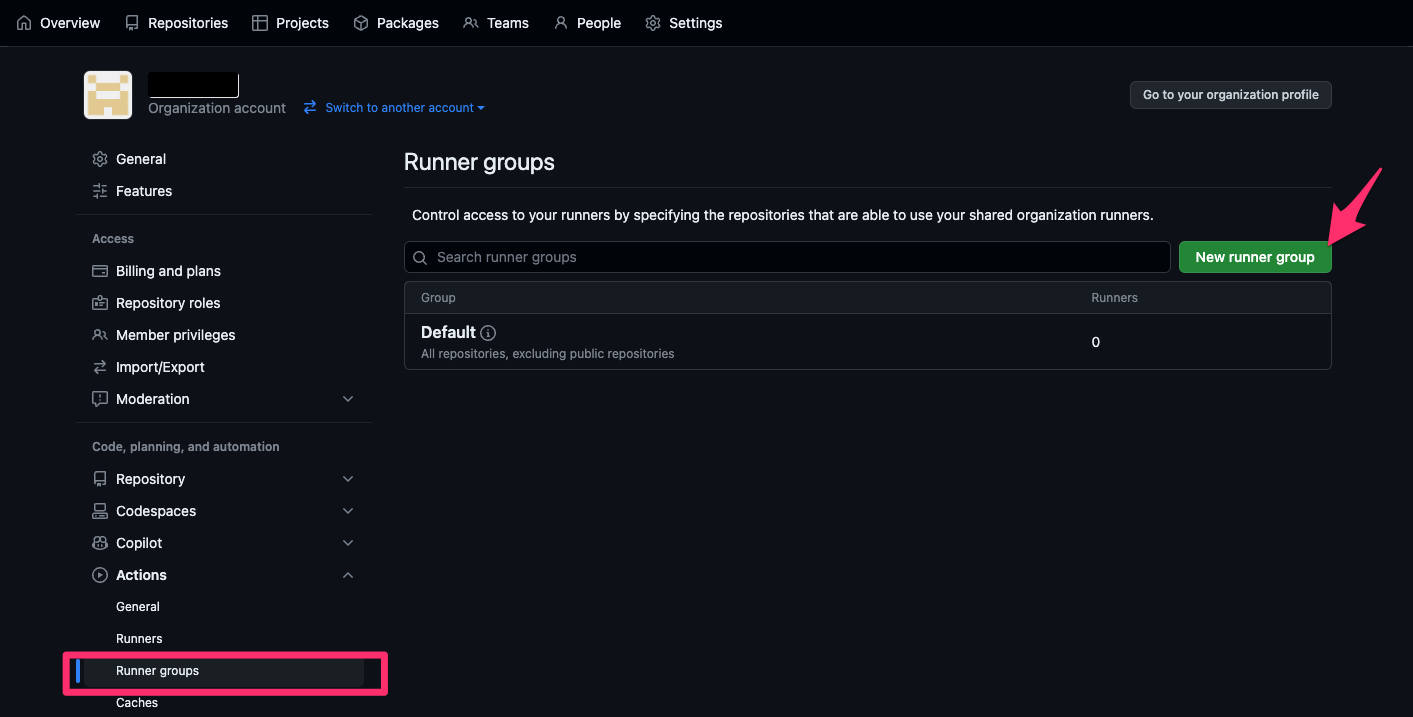Select Runners in sidebar
This screenshot has width=1413, height=717.
[x=139, y=639]
